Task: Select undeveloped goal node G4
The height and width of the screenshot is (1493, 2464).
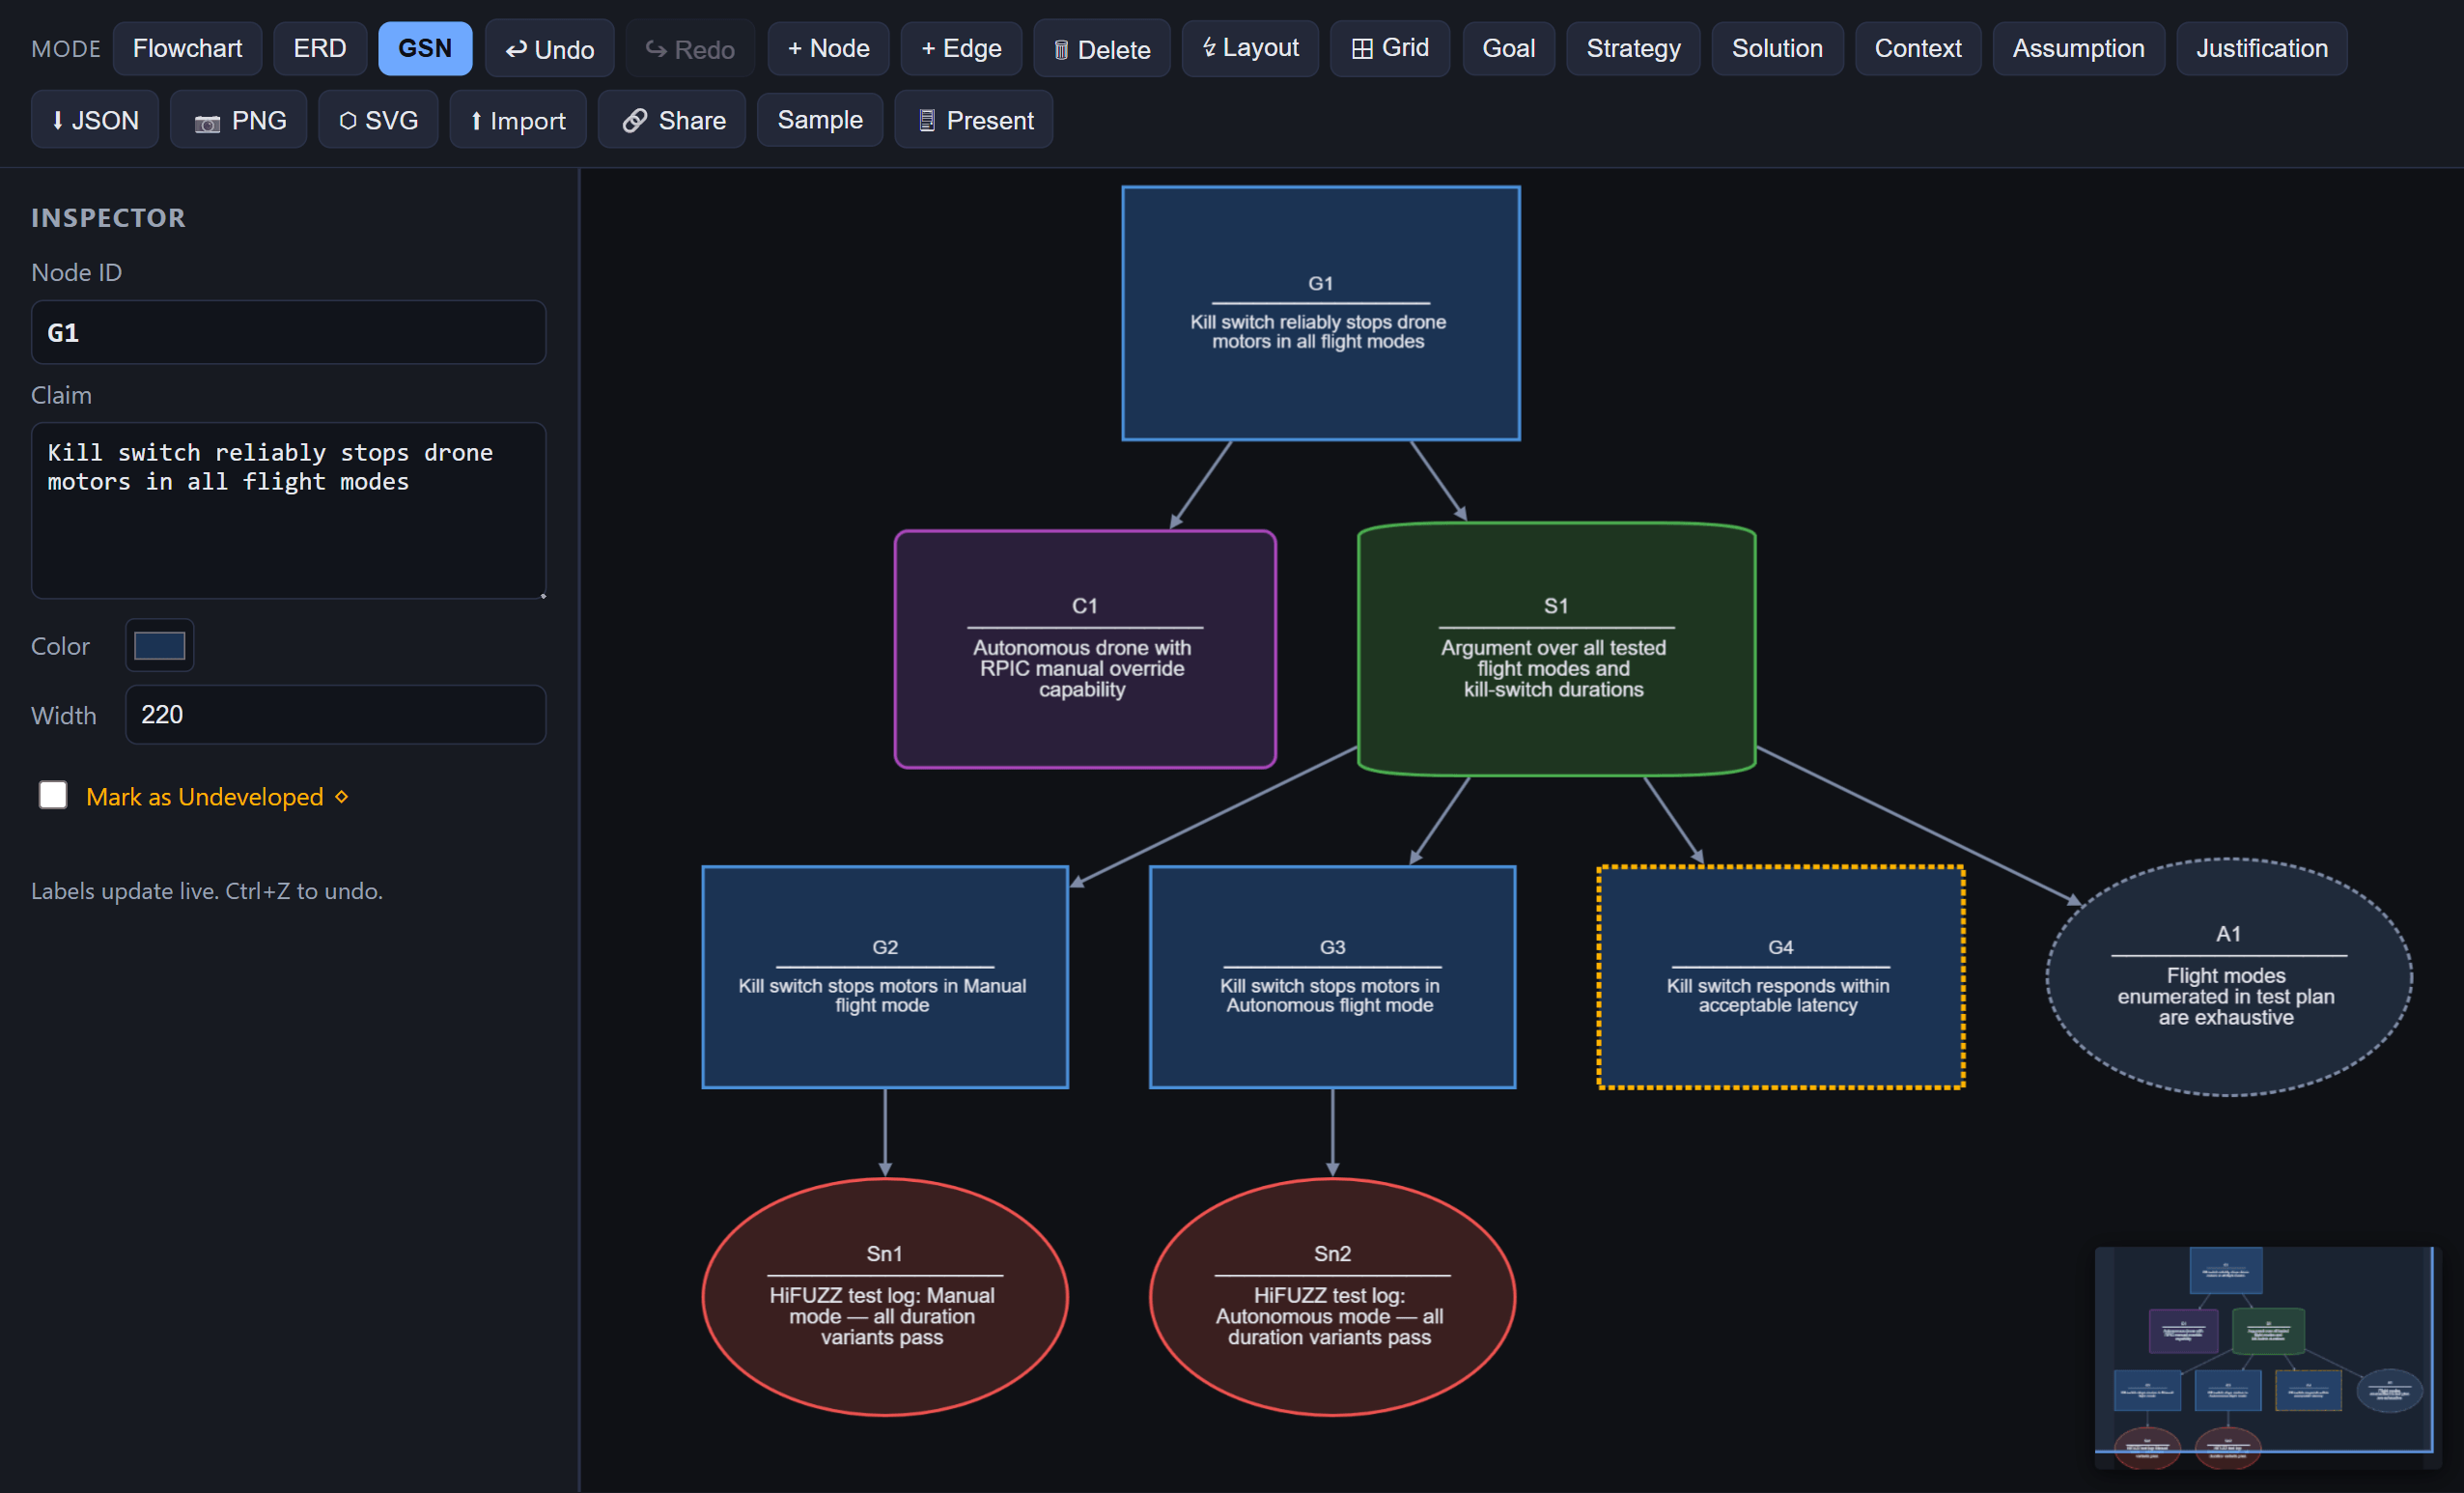Action: [1780, 977]
